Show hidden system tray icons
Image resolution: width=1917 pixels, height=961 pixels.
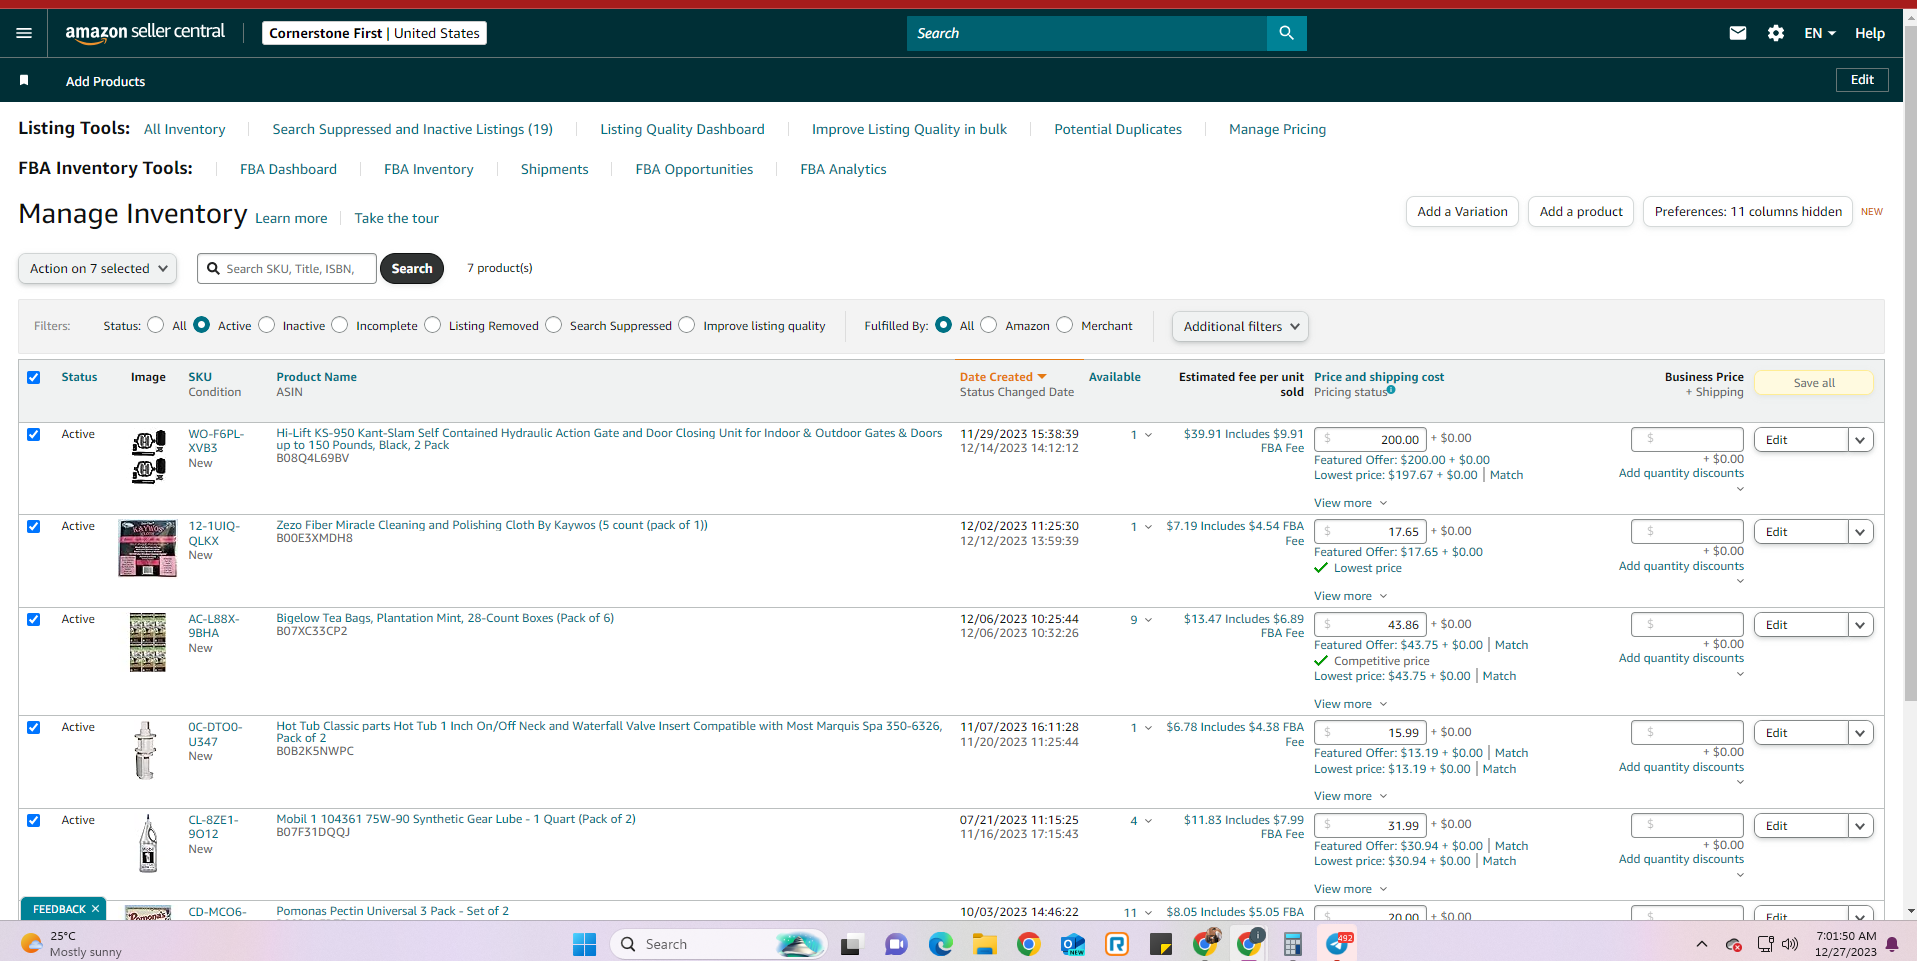[x=1702, y=944]
